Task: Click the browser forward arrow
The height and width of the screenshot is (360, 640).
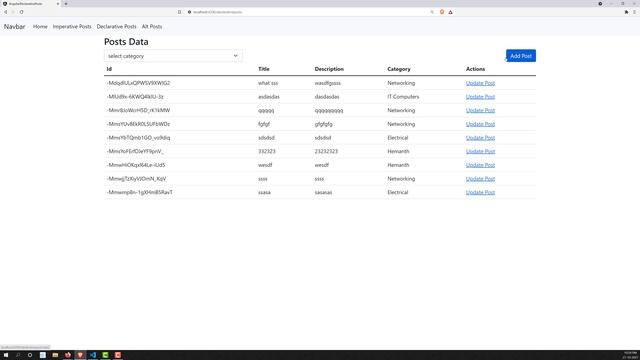Action: coord(13,12)
